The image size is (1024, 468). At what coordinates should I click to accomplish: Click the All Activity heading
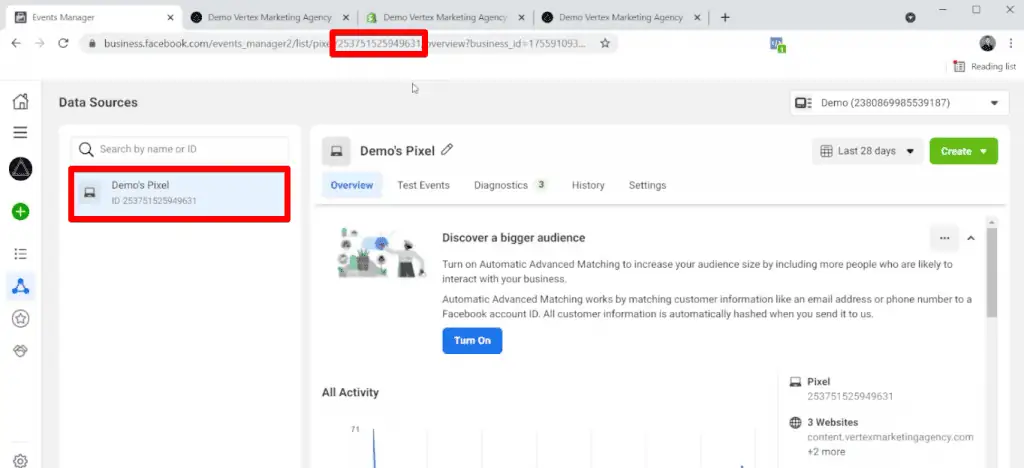pos(350,392)
